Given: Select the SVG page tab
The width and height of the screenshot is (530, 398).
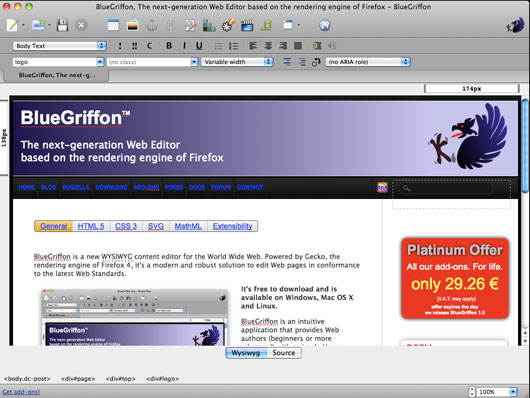Looking at the screenshot, I should point(156,226).
